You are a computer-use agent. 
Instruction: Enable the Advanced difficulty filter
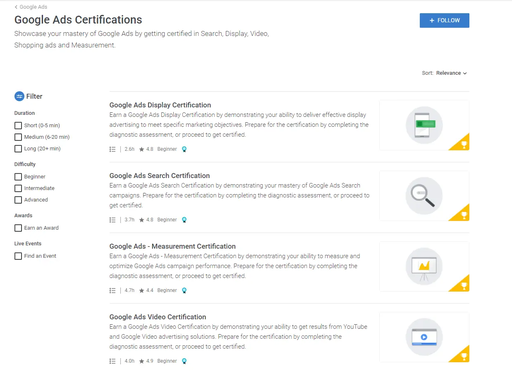tap(18, 200)
